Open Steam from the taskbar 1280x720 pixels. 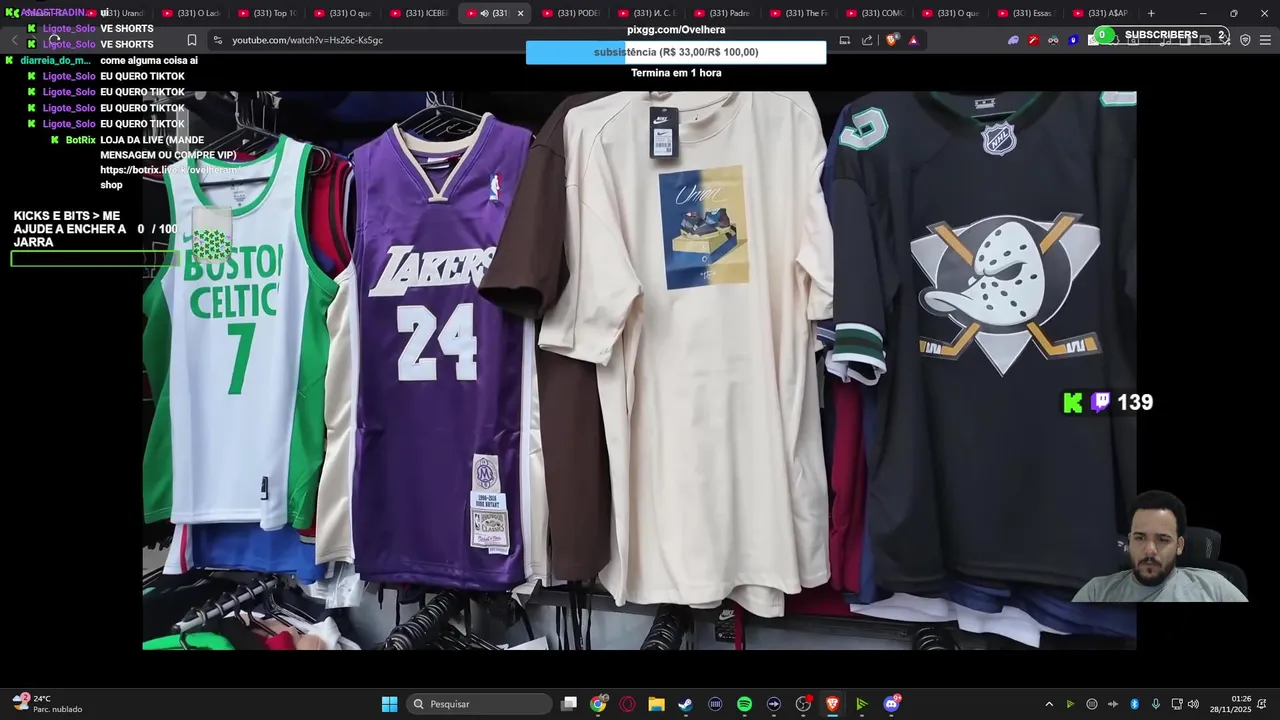pyautogui.click(x=685, y=704)
